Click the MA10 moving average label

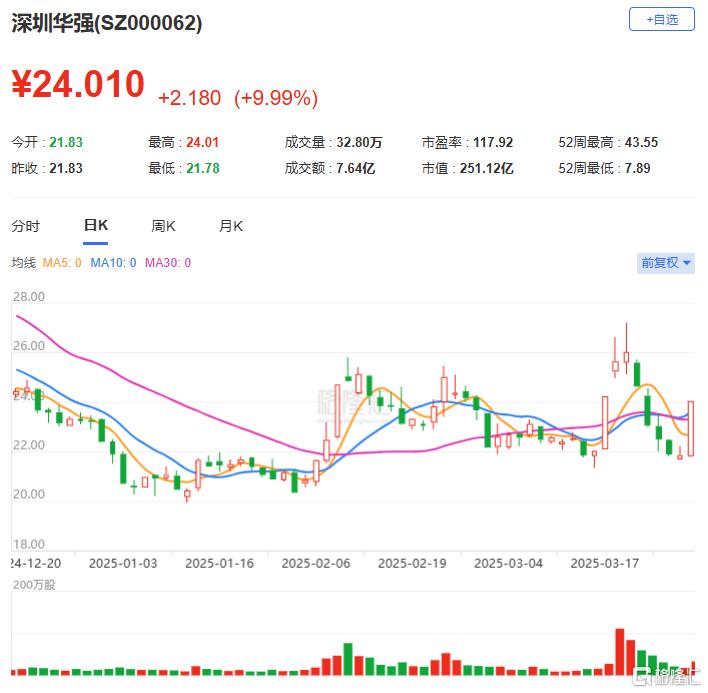pos(113,263)
